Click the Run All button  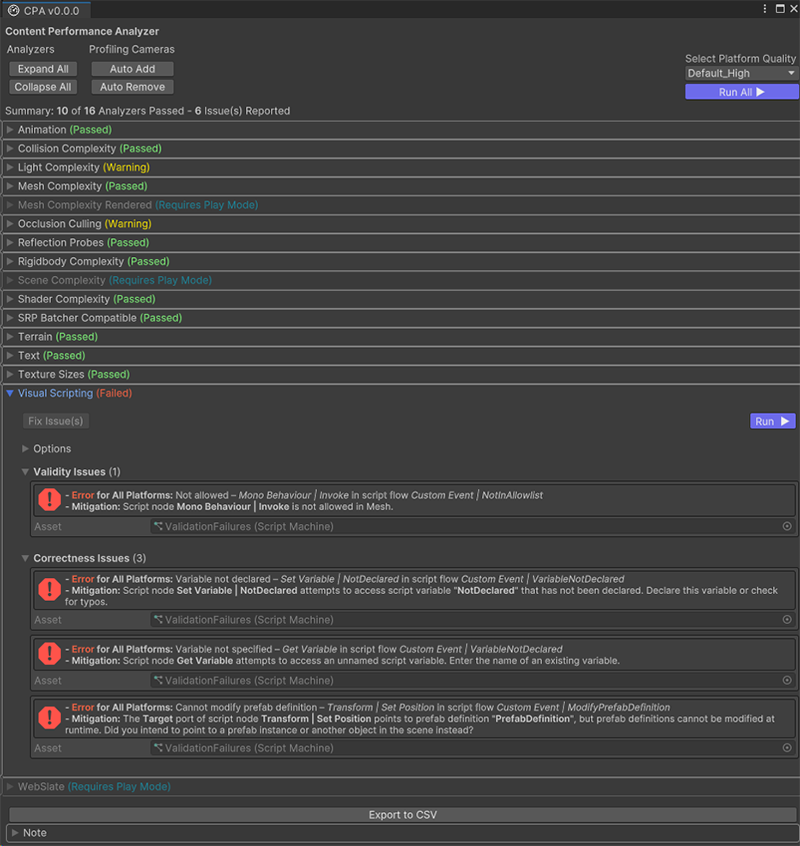[x=741, y=92]
